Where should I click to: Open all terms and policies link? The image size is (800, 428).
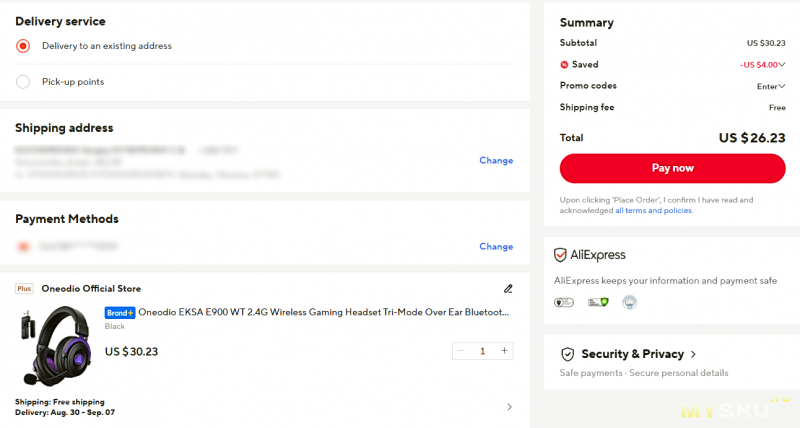[x=653, y=210]
